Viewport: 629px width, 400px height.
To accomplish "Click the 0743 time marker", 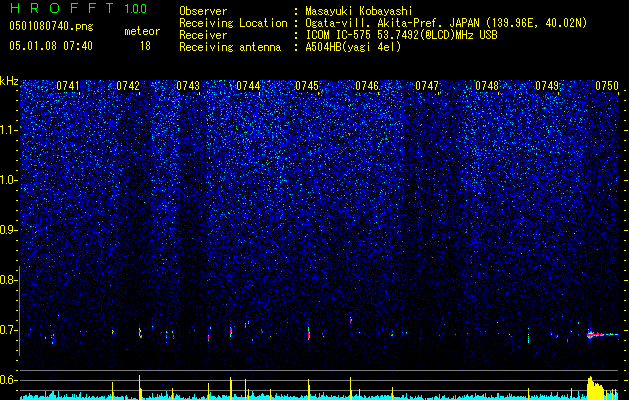I will click(188, 86).
